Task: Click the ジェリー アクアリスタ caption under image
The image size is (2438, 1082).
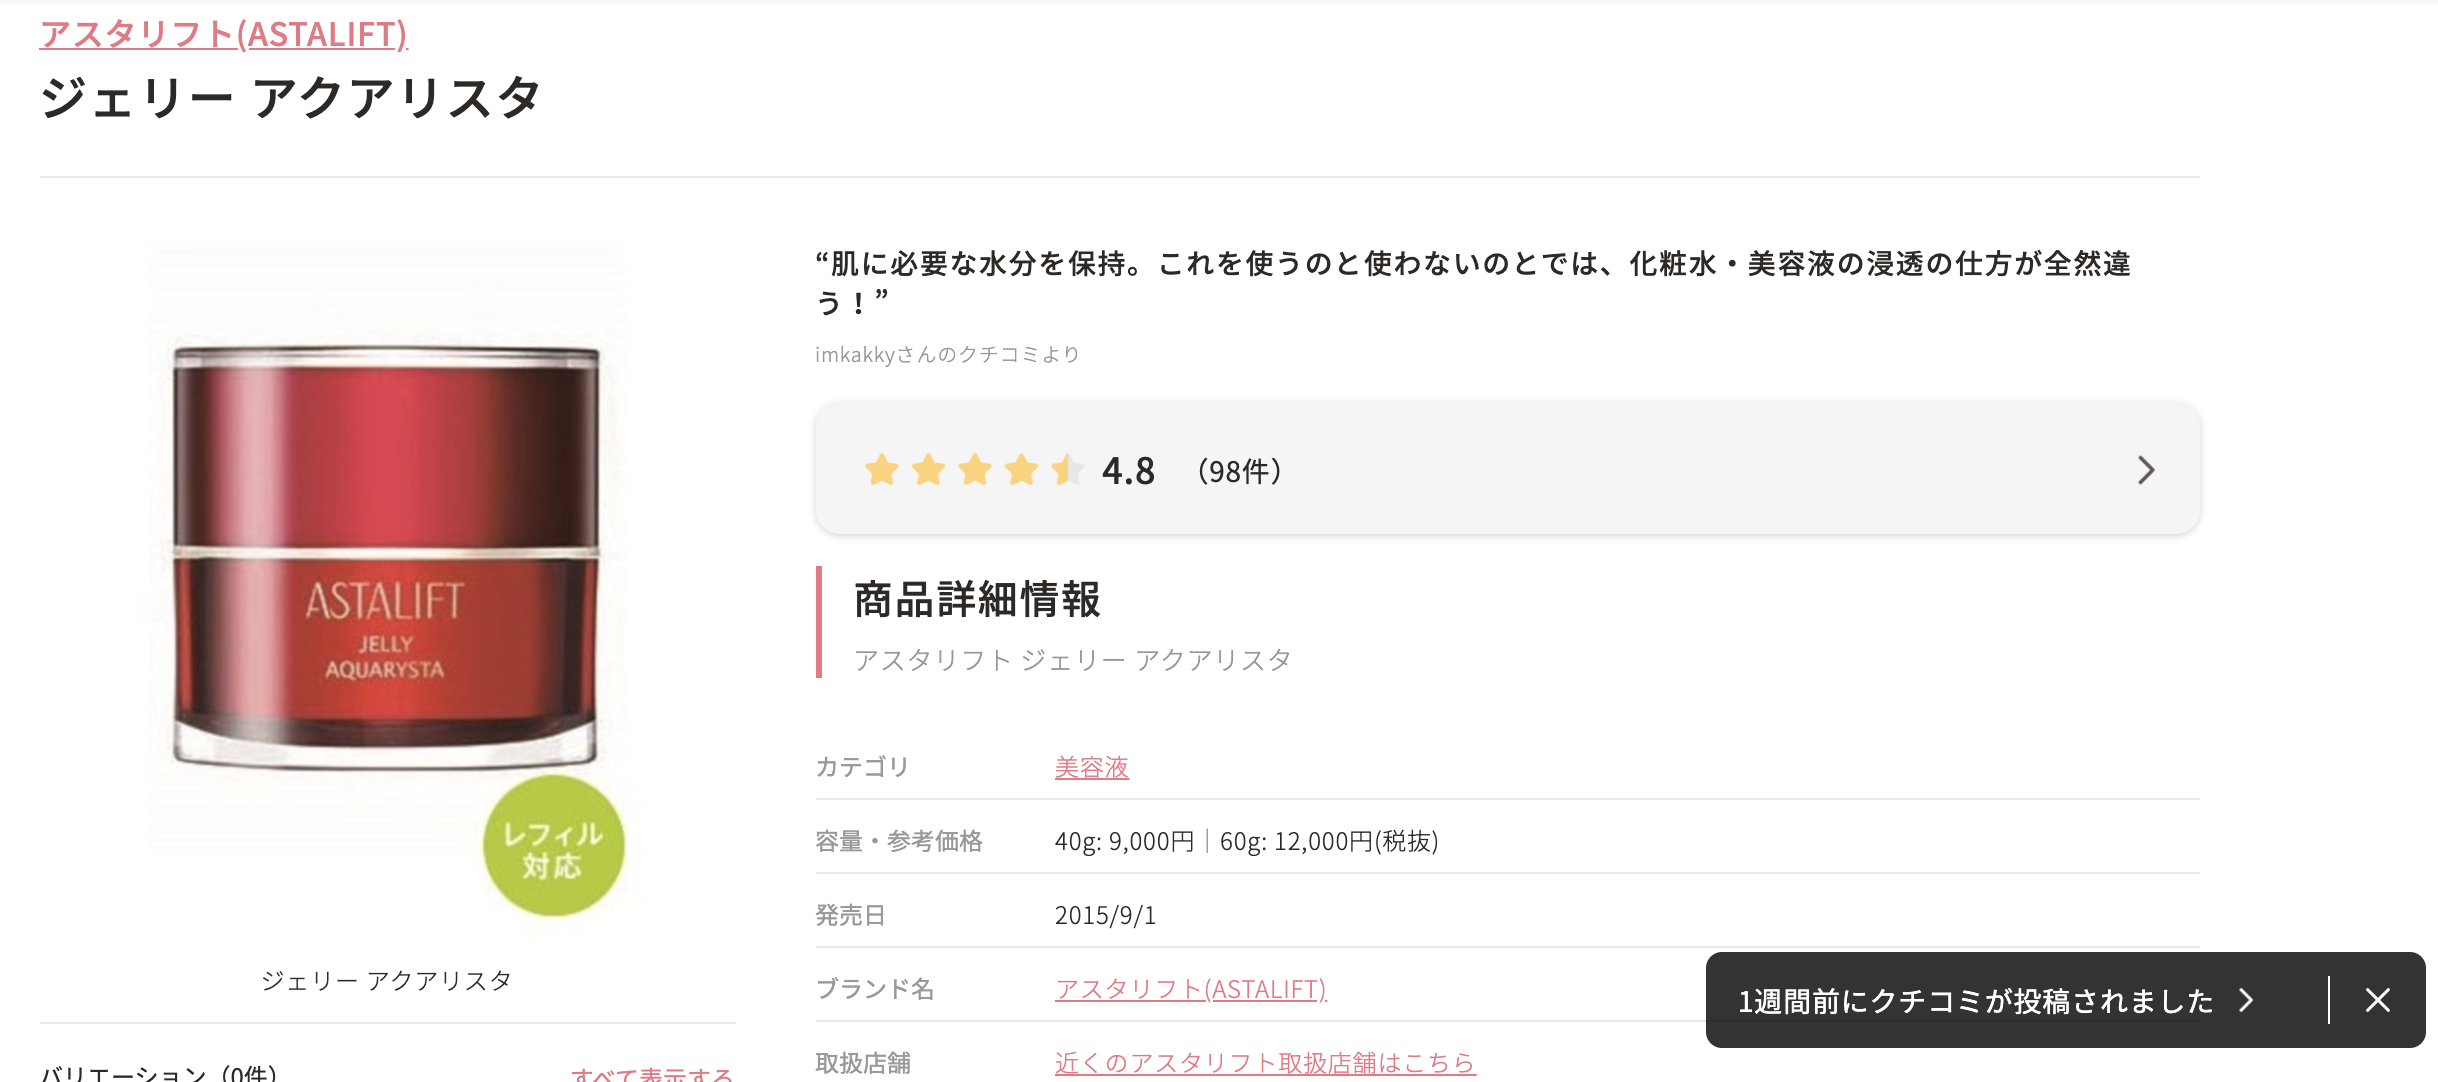Action: point(386,980)
